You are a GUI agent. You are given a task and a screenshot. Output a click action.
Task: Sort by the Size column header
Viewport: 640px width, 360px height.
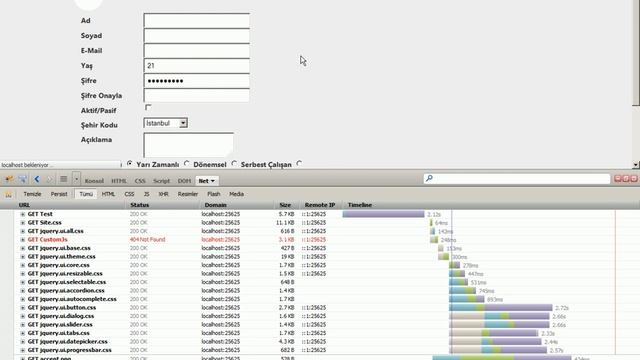(285, 205)
